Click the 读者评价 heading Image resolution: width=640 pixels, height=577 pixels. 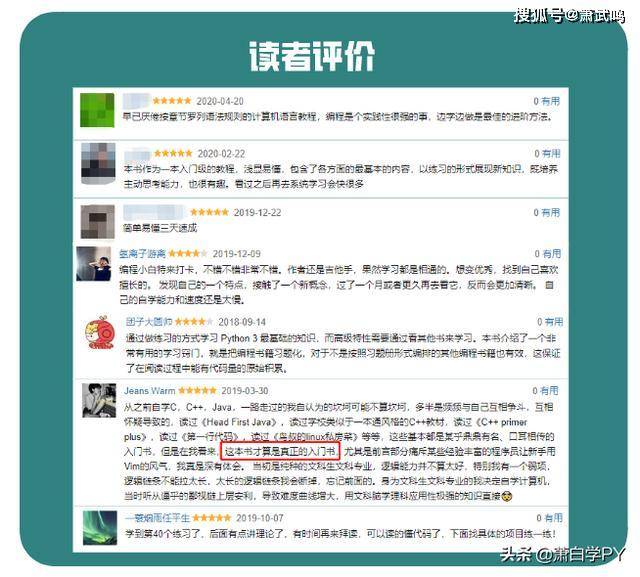(312, 54)
